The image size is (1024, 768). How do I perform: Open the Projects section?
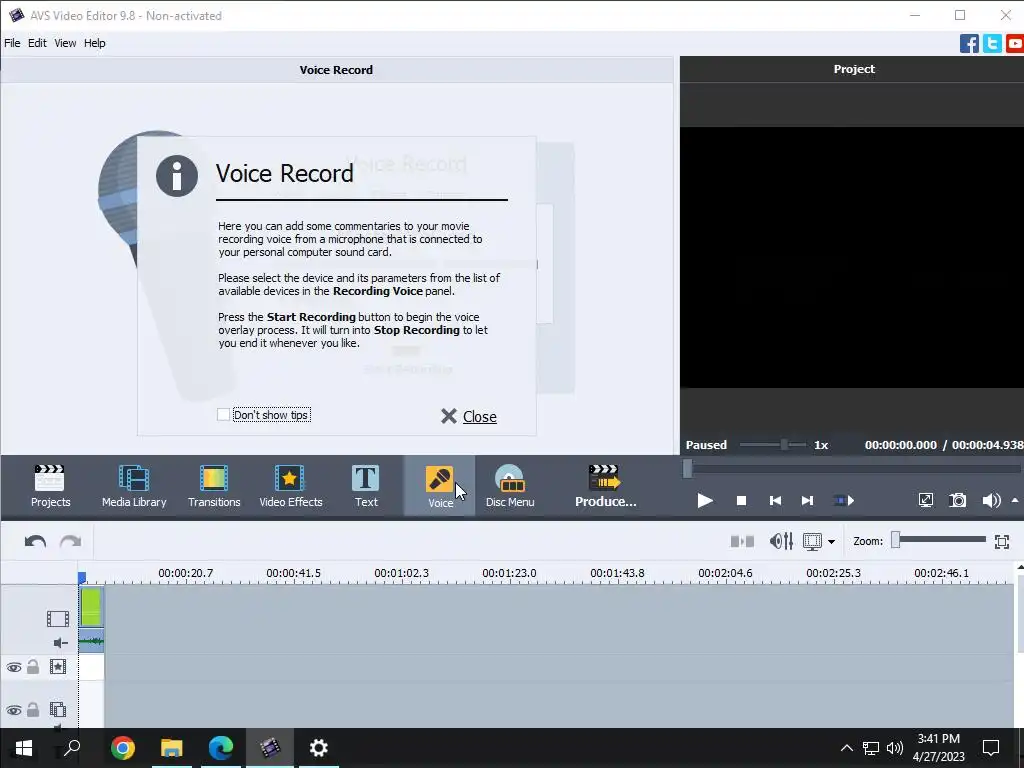(50, 486)
